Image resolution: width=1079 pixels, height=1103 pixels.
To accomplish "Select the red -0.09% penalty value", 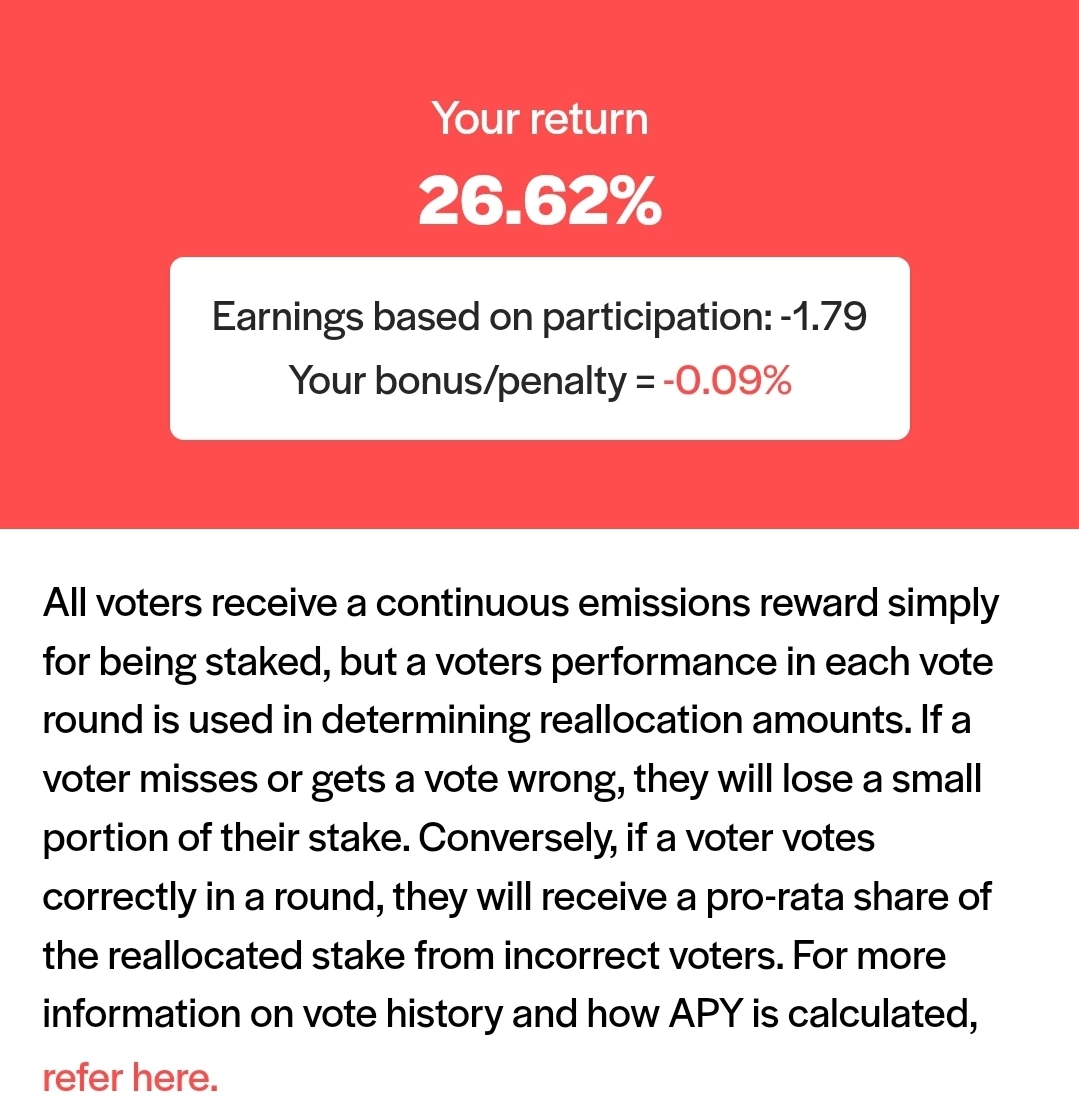I will coord(727,381).
